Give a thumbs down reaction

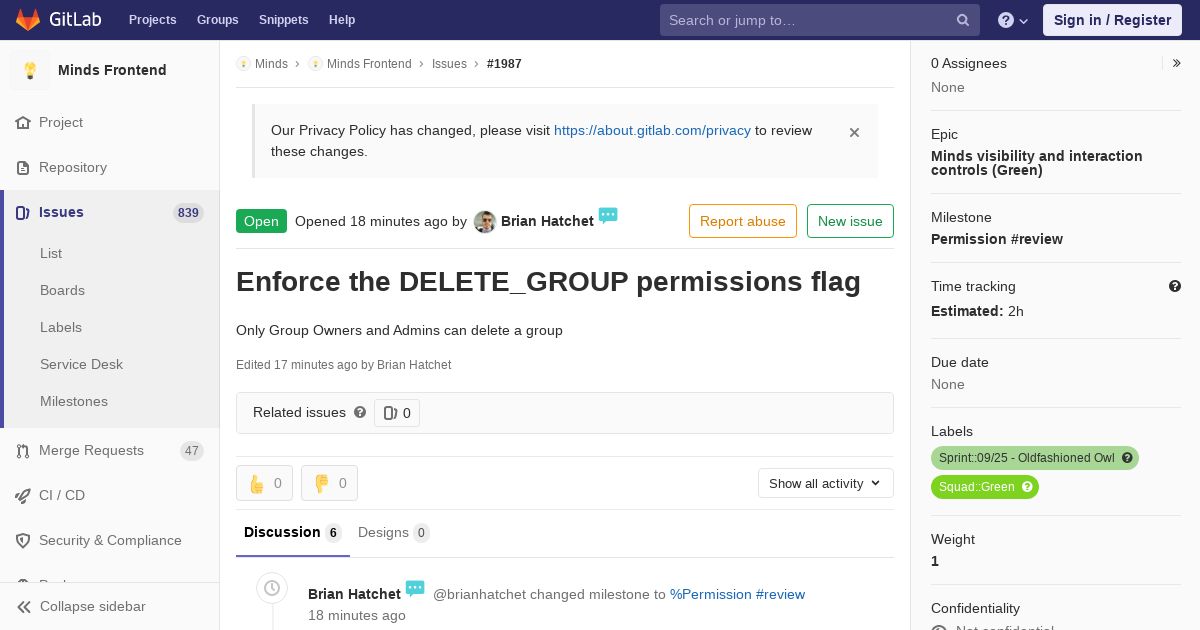coord(329,483)
